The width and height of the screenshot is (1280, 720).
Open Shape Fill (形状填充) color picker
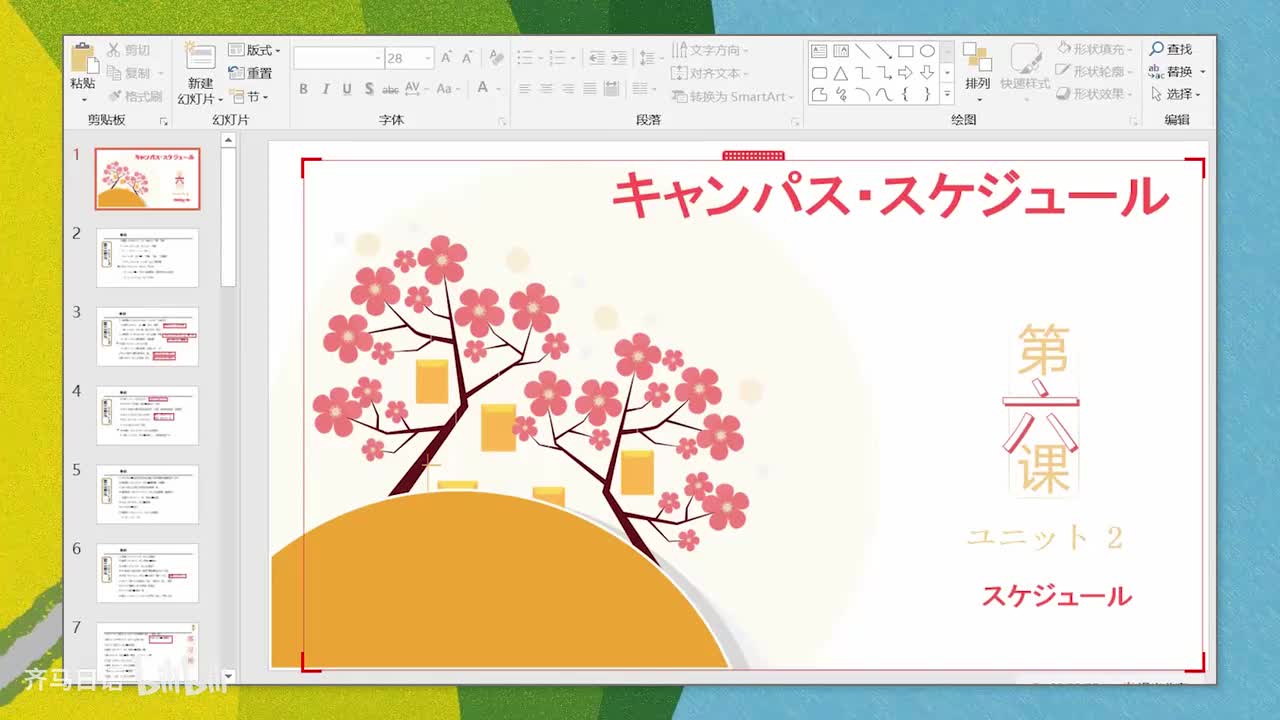coord(1095,48)
